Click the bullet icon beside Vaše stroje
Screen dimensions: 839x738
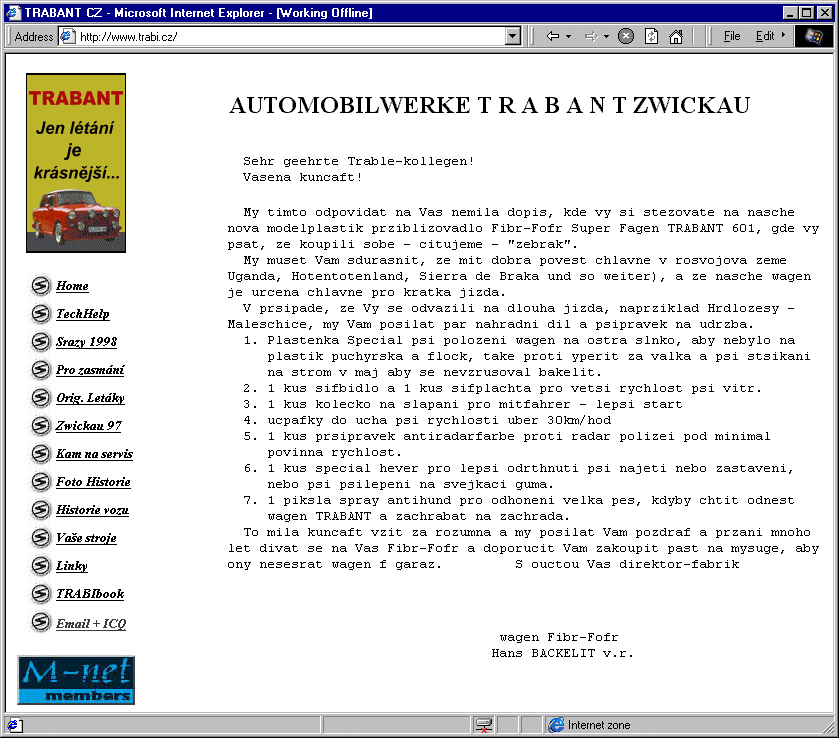pos(41,537)
